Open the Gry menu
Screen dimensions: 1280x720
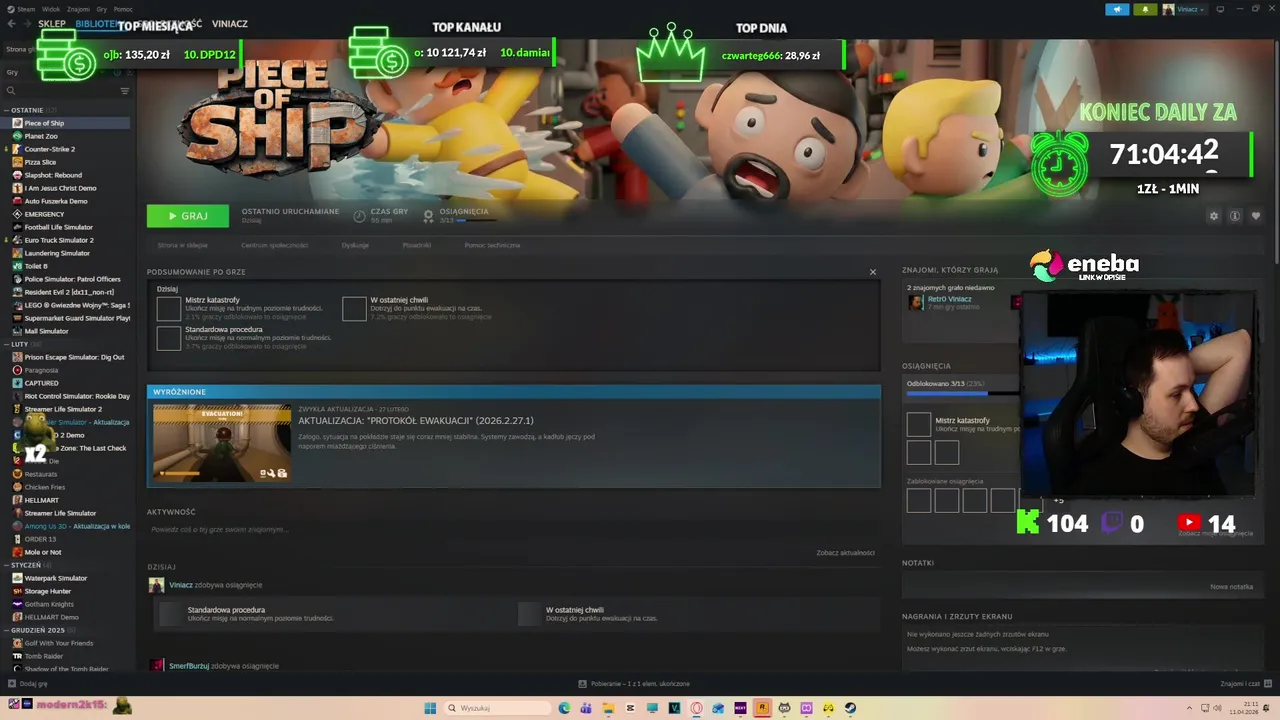point(102,9)
